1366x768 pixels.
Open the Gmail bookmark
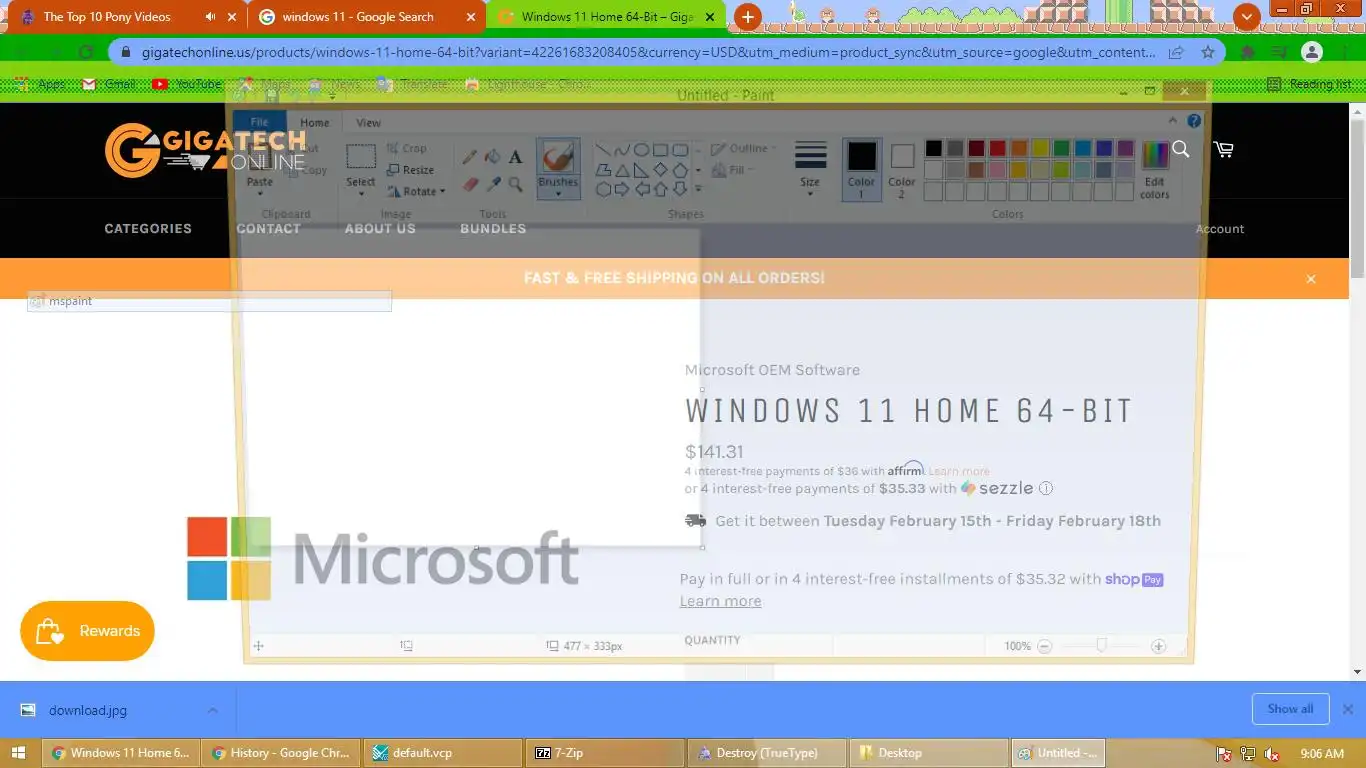109,84
